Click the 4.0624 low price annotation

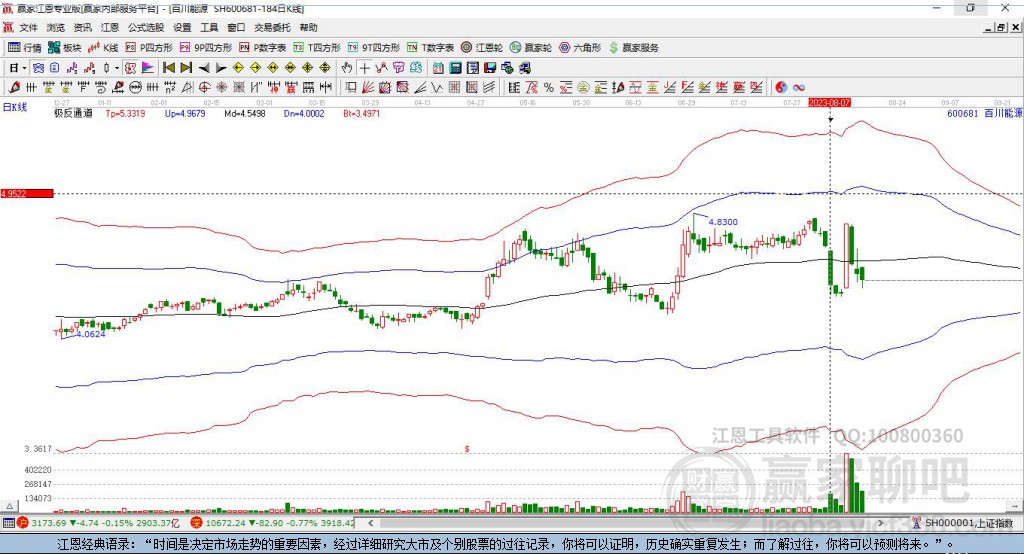point(91,334)
